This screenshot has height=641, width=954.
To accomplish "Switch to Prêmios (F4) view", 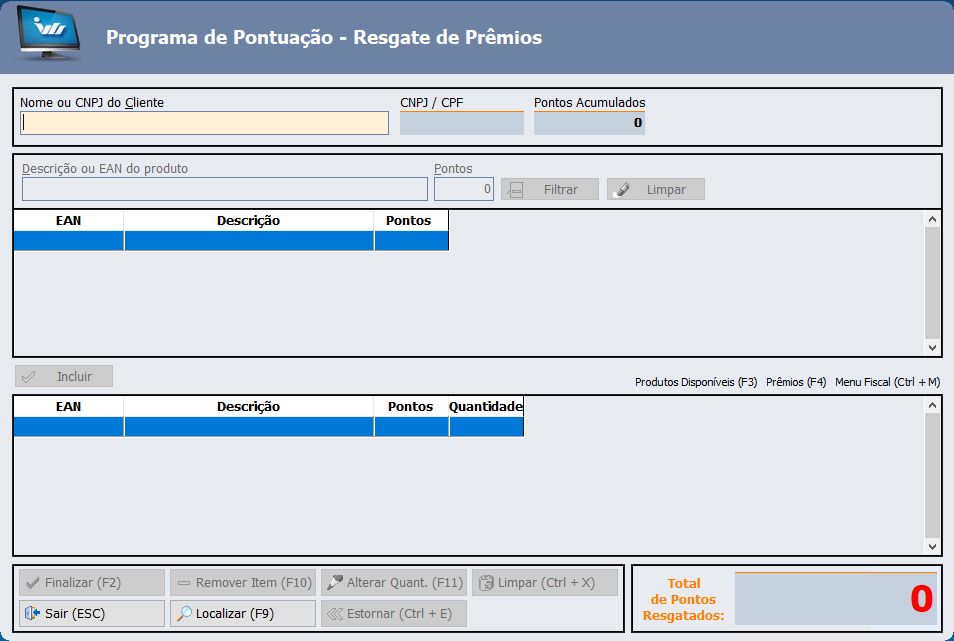I will coord(796,382).
